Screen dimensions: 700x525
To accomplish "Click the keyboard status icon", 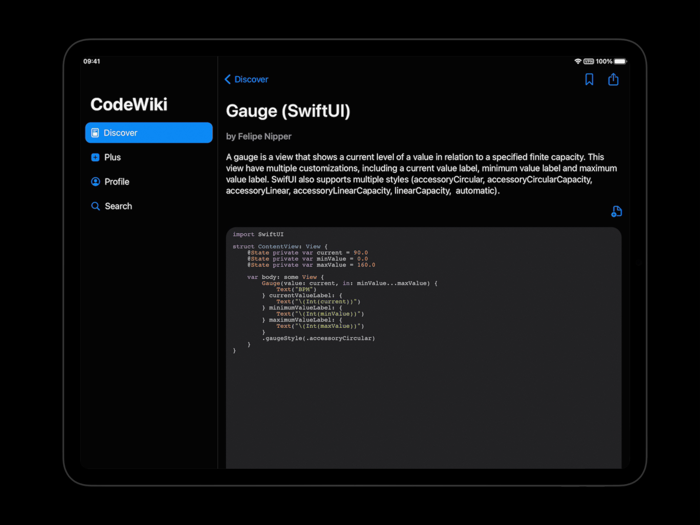I will pos(589,61).
